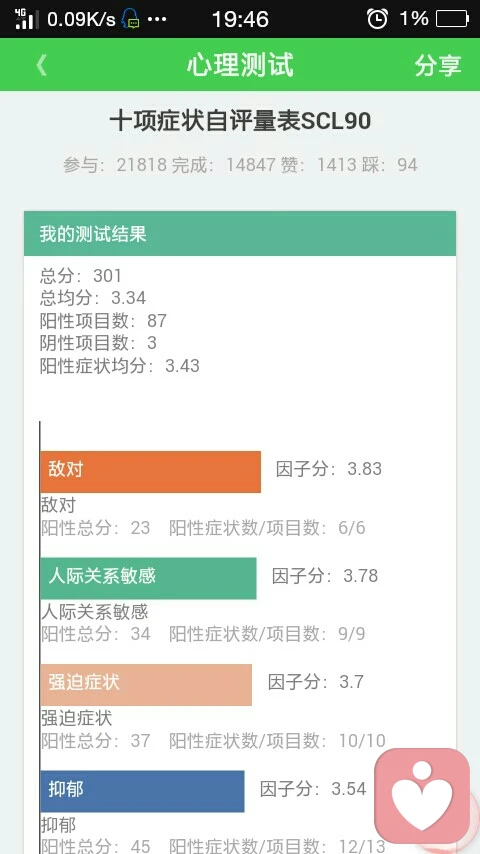The image size is (480, 854).
Task: Select the blue 抑郁 bar
Action: pos(143,791)
